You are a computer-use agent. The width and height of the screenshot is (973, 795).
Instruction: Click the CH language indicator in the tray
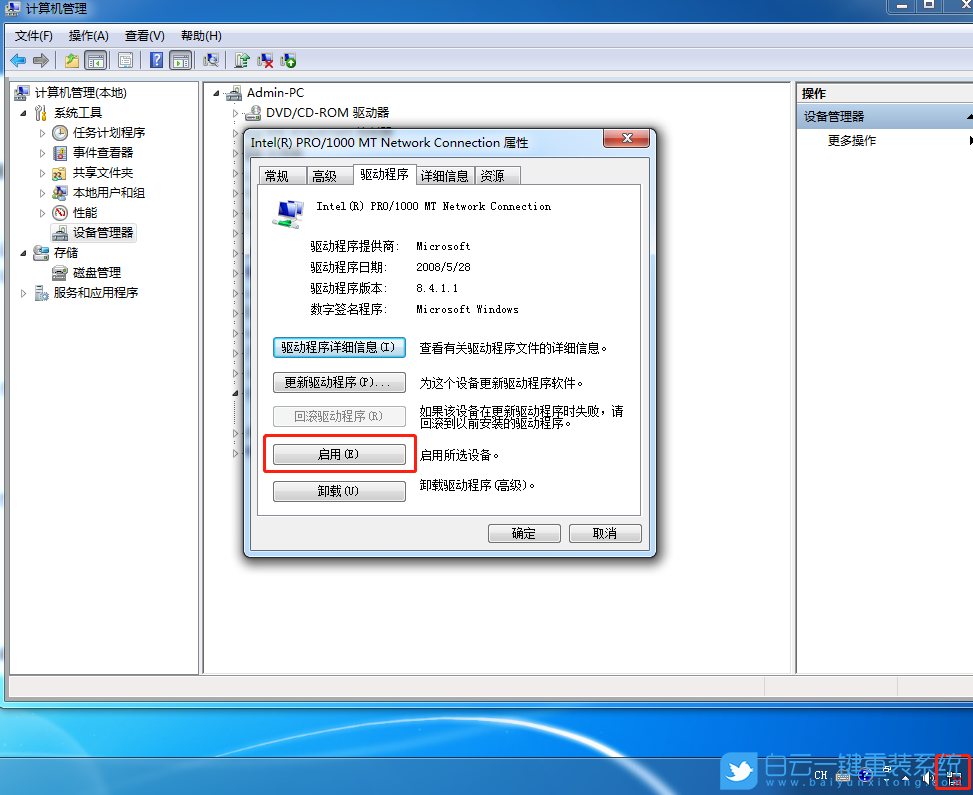(820, 775)
